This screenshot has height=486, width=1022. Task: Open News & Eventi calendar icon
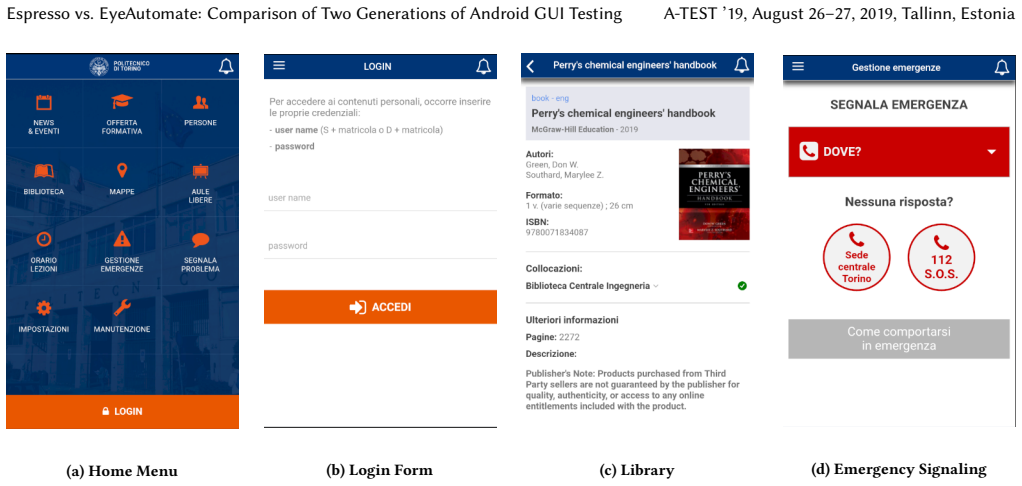click(43, 102)
